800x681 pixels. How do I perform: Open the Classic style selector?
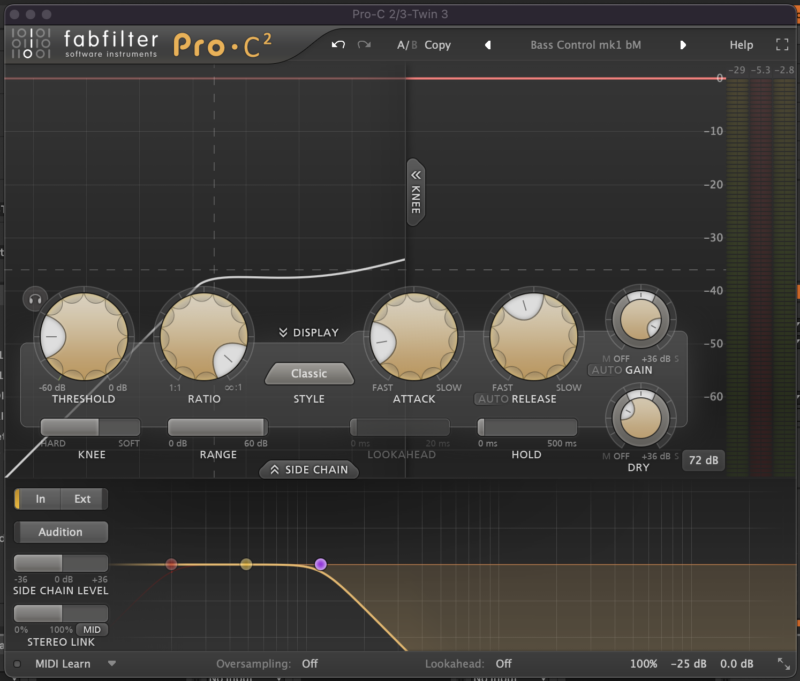pyautogui.click(x=309, y=373)
